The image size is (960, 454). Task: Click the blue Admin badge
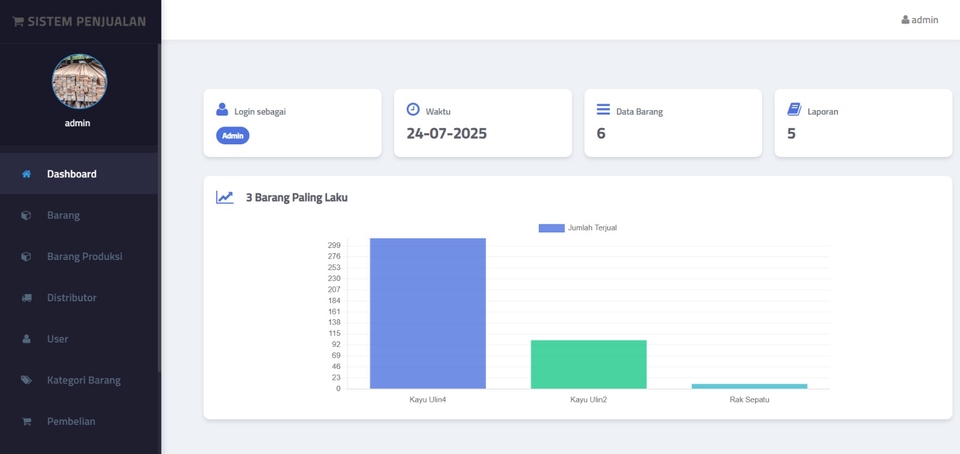(232, 135)
